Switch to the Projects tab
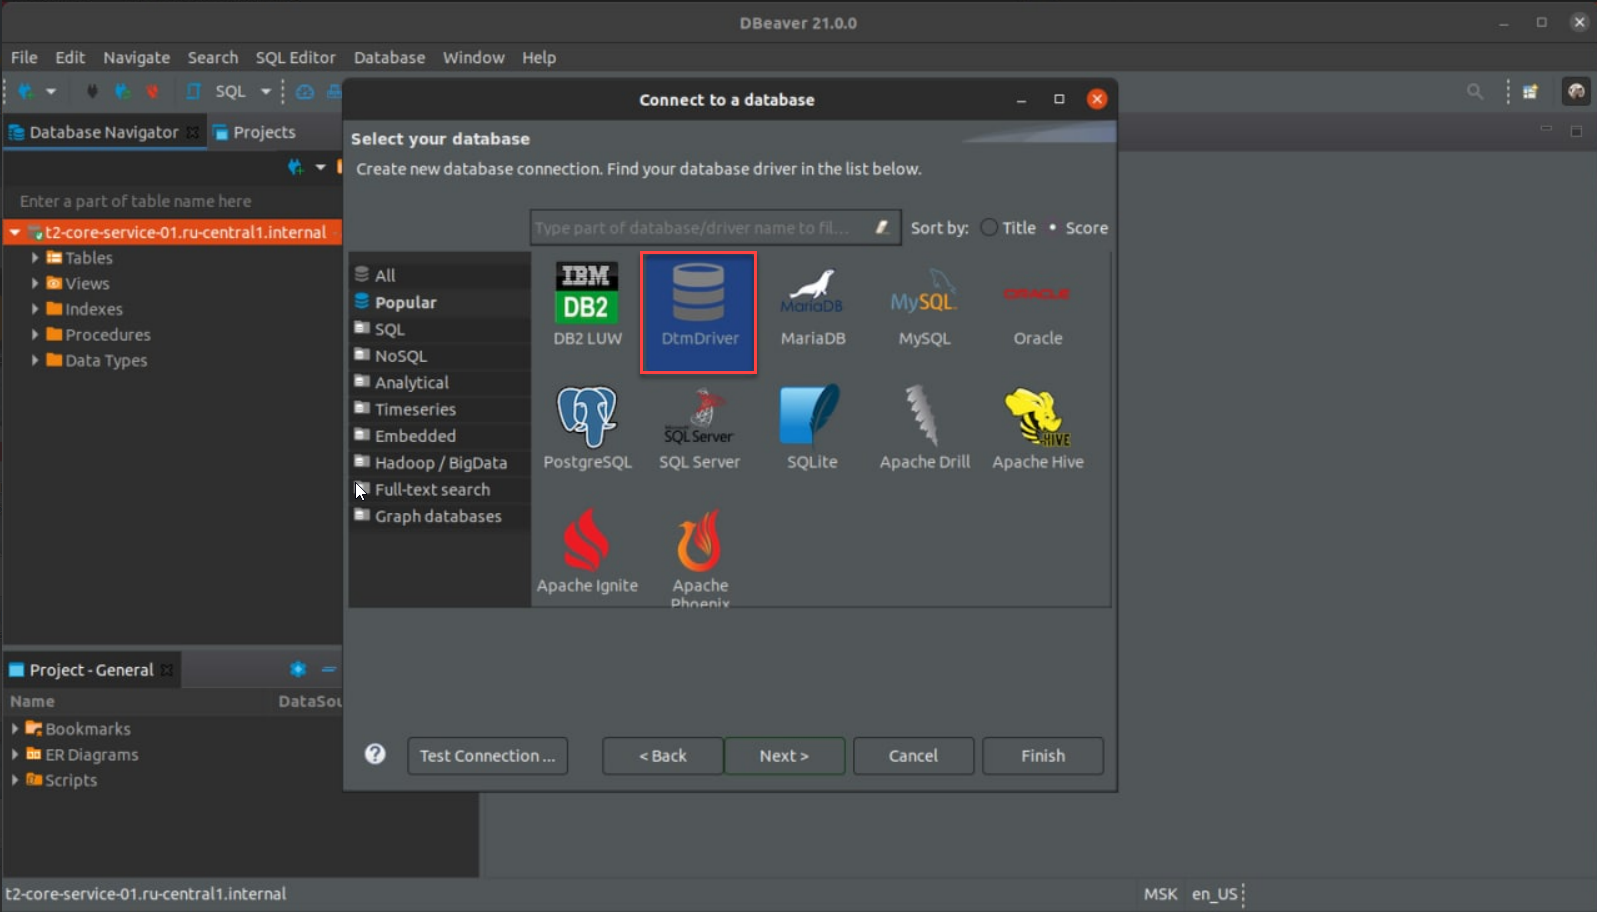This screenshot has width=1597, height=912. coord(256,132)
